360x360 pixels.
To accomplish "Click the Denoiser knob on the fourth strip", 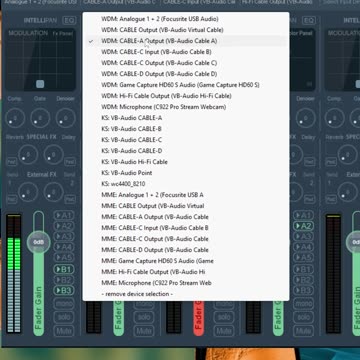I will pos(306,118).
